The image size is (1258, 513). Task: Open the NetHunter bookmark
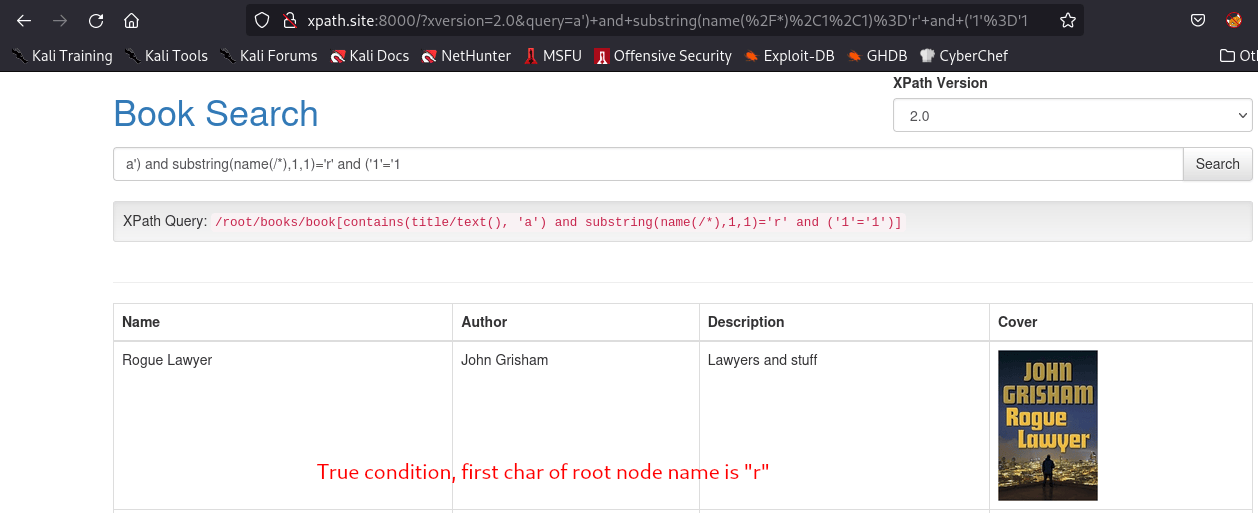pos(466,56)
